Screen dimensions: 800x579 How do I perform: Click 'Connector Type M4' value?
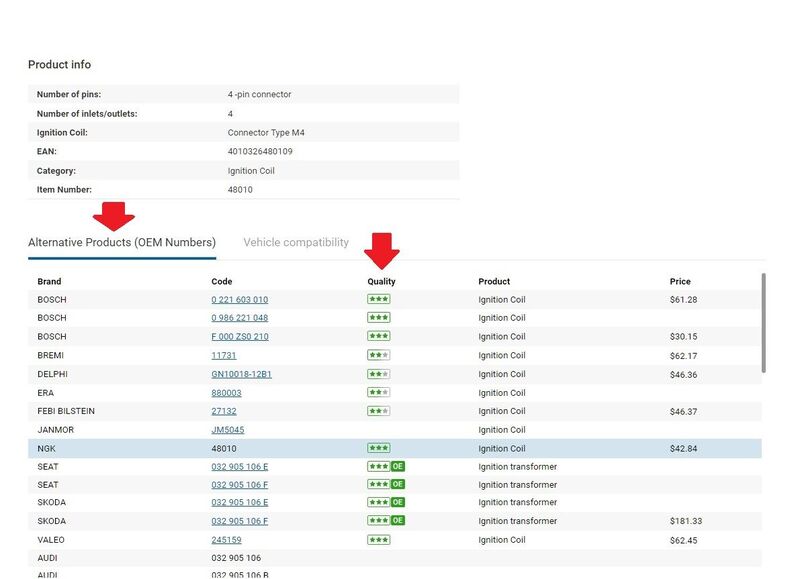(266, 133)
